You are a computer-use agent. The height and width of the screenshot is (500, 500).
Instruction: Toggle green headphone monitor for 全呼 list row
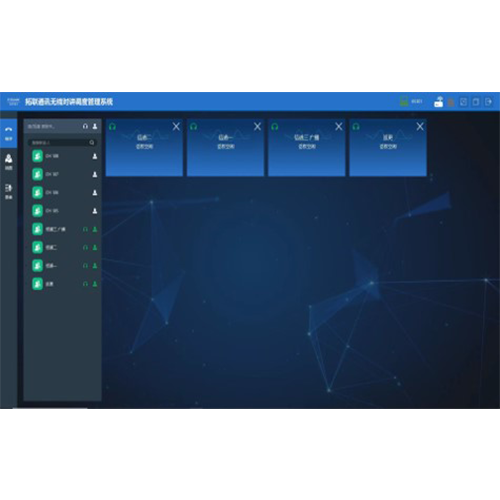pos(85,284)
